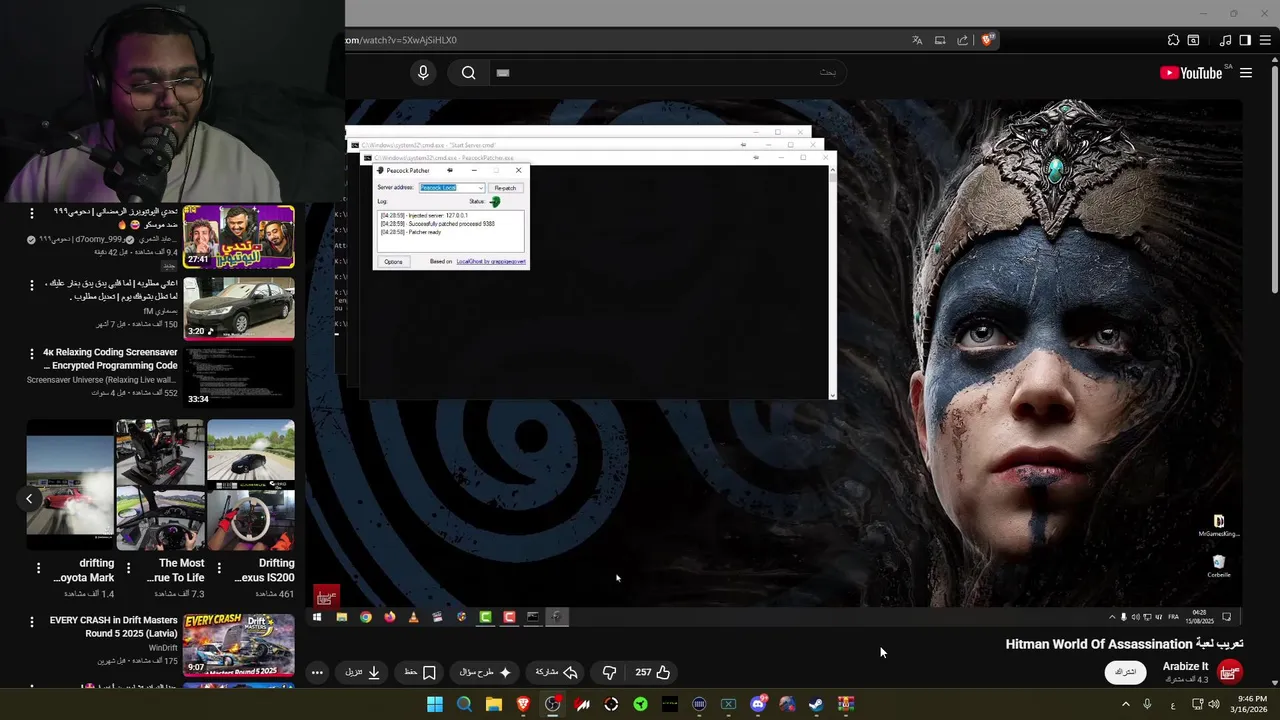The width and height of the screenshot is (1280, 720).
Task: Open Brave browser from the taskbar
Action: coord(523,704)
